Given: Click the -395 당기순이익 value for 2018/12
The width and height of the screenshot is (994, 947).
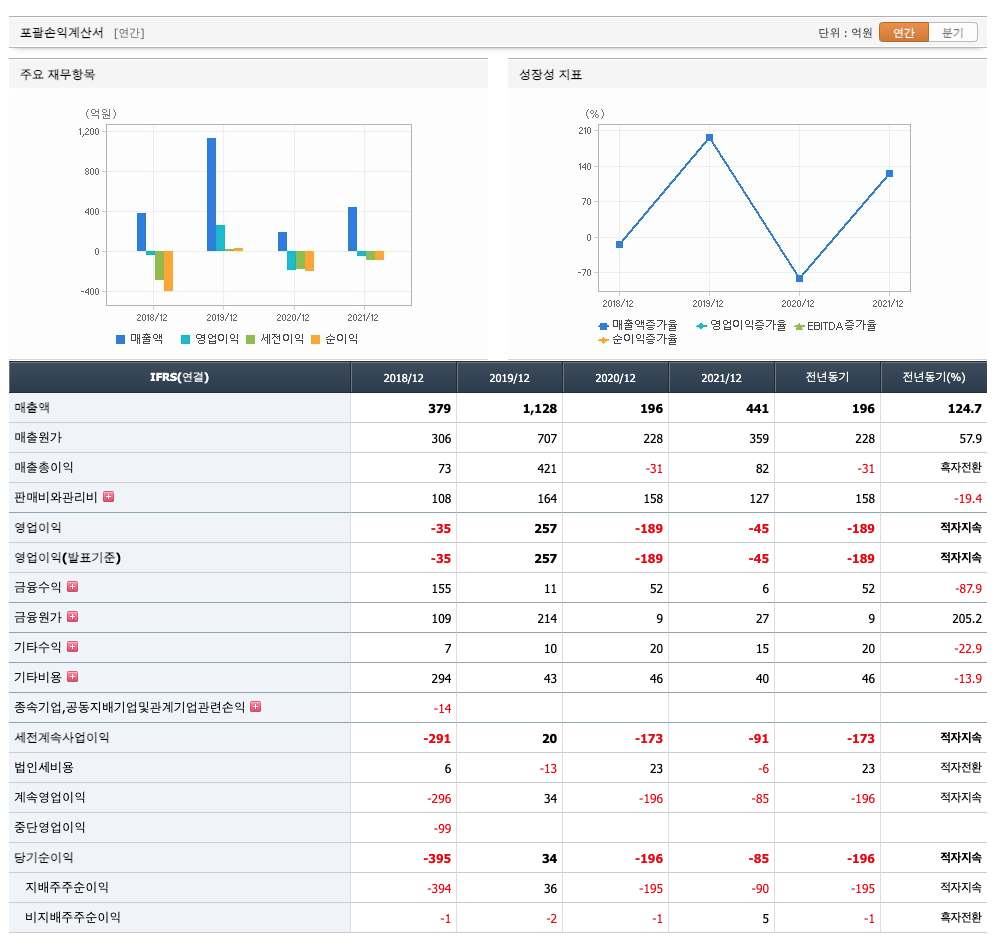Looking at the screenshot, I should tap(437, 859).
